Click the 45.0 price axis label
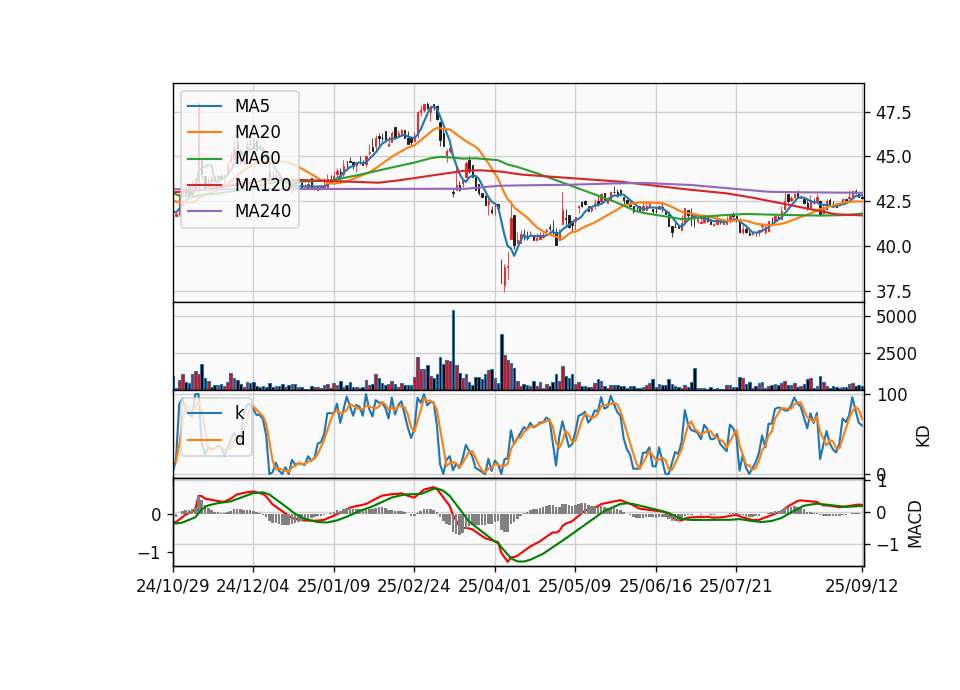 coord(893,157)
